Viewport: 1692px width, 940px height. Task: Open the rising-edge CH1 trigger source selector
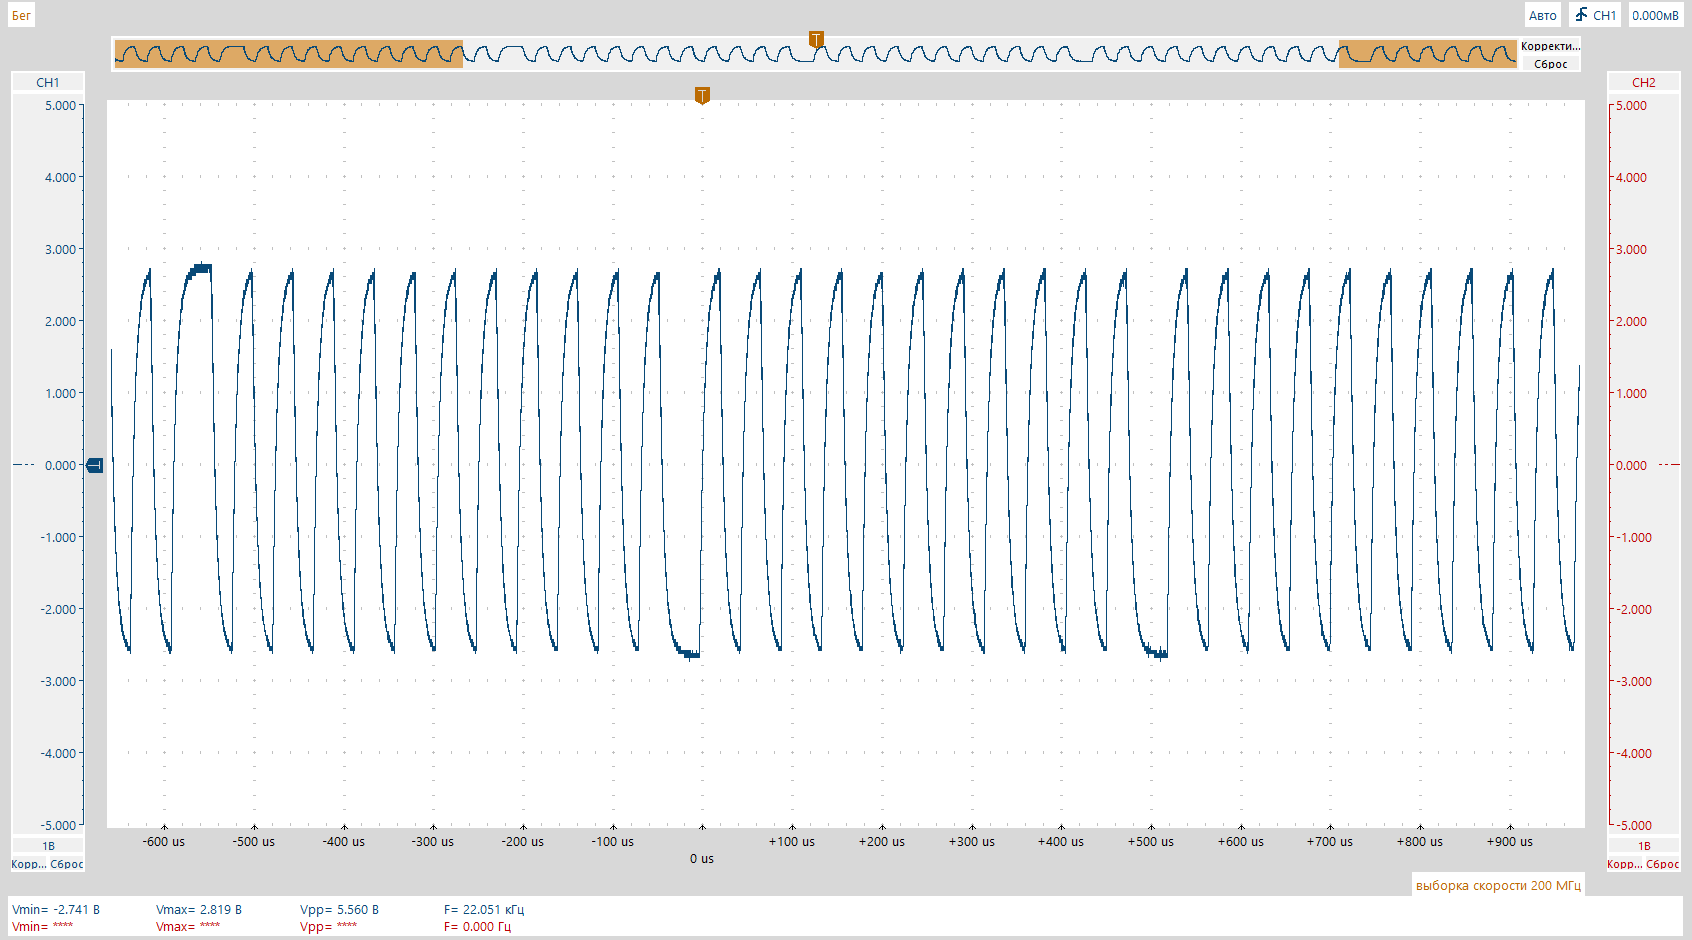pos(1595,15)
